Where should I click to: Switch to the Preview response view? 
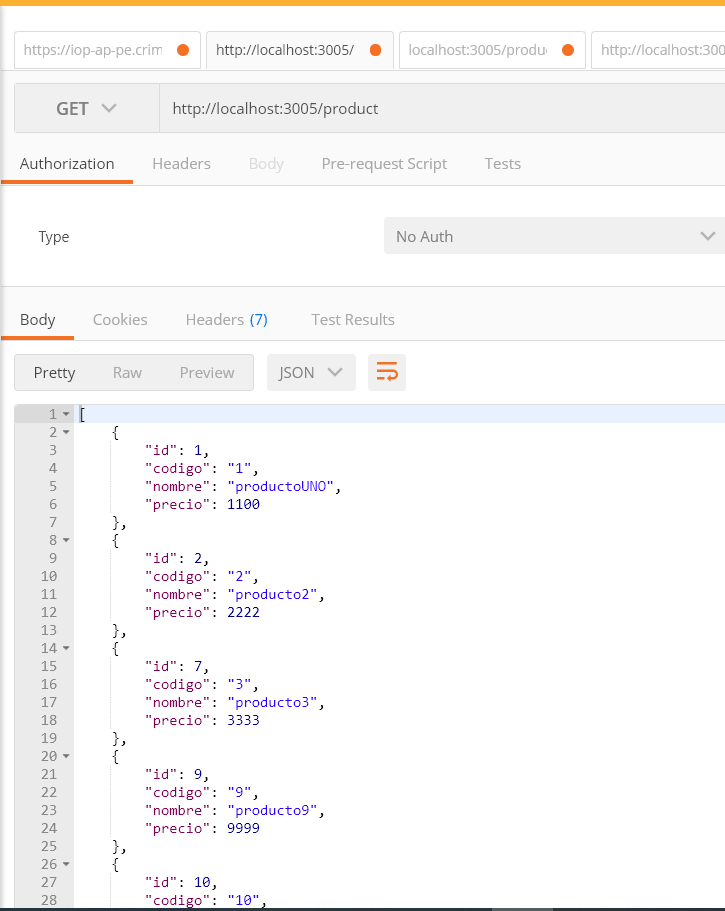206,372
